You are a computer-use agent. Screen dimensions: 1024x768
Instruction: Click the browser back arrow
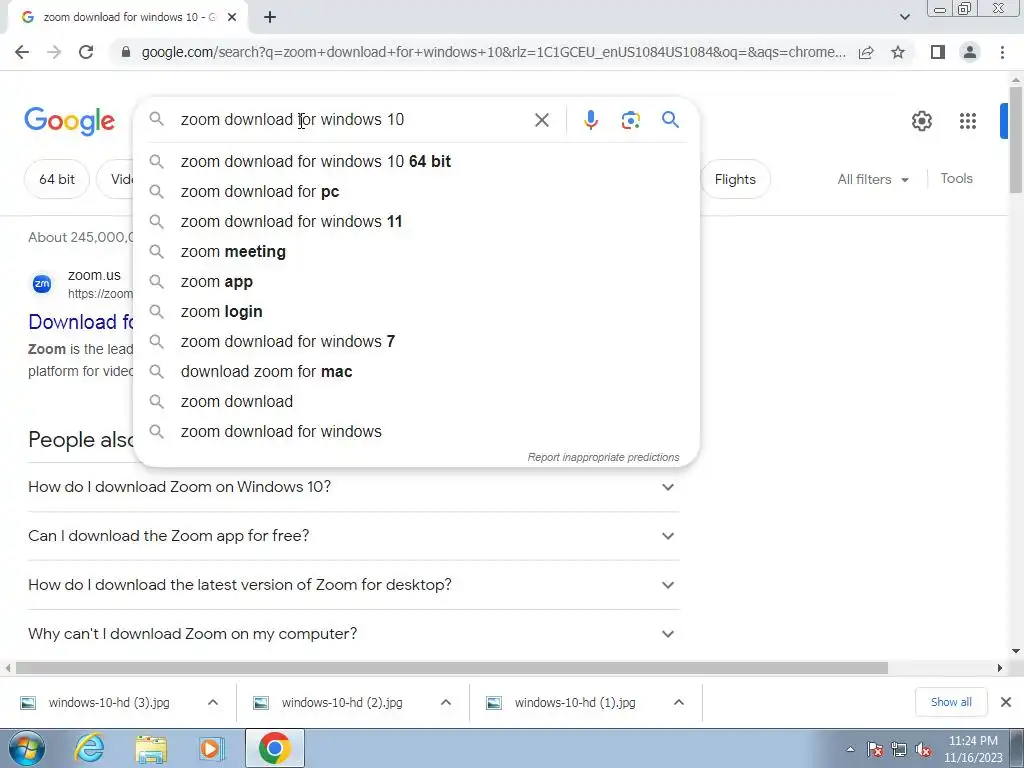click(x=22, y=52)
